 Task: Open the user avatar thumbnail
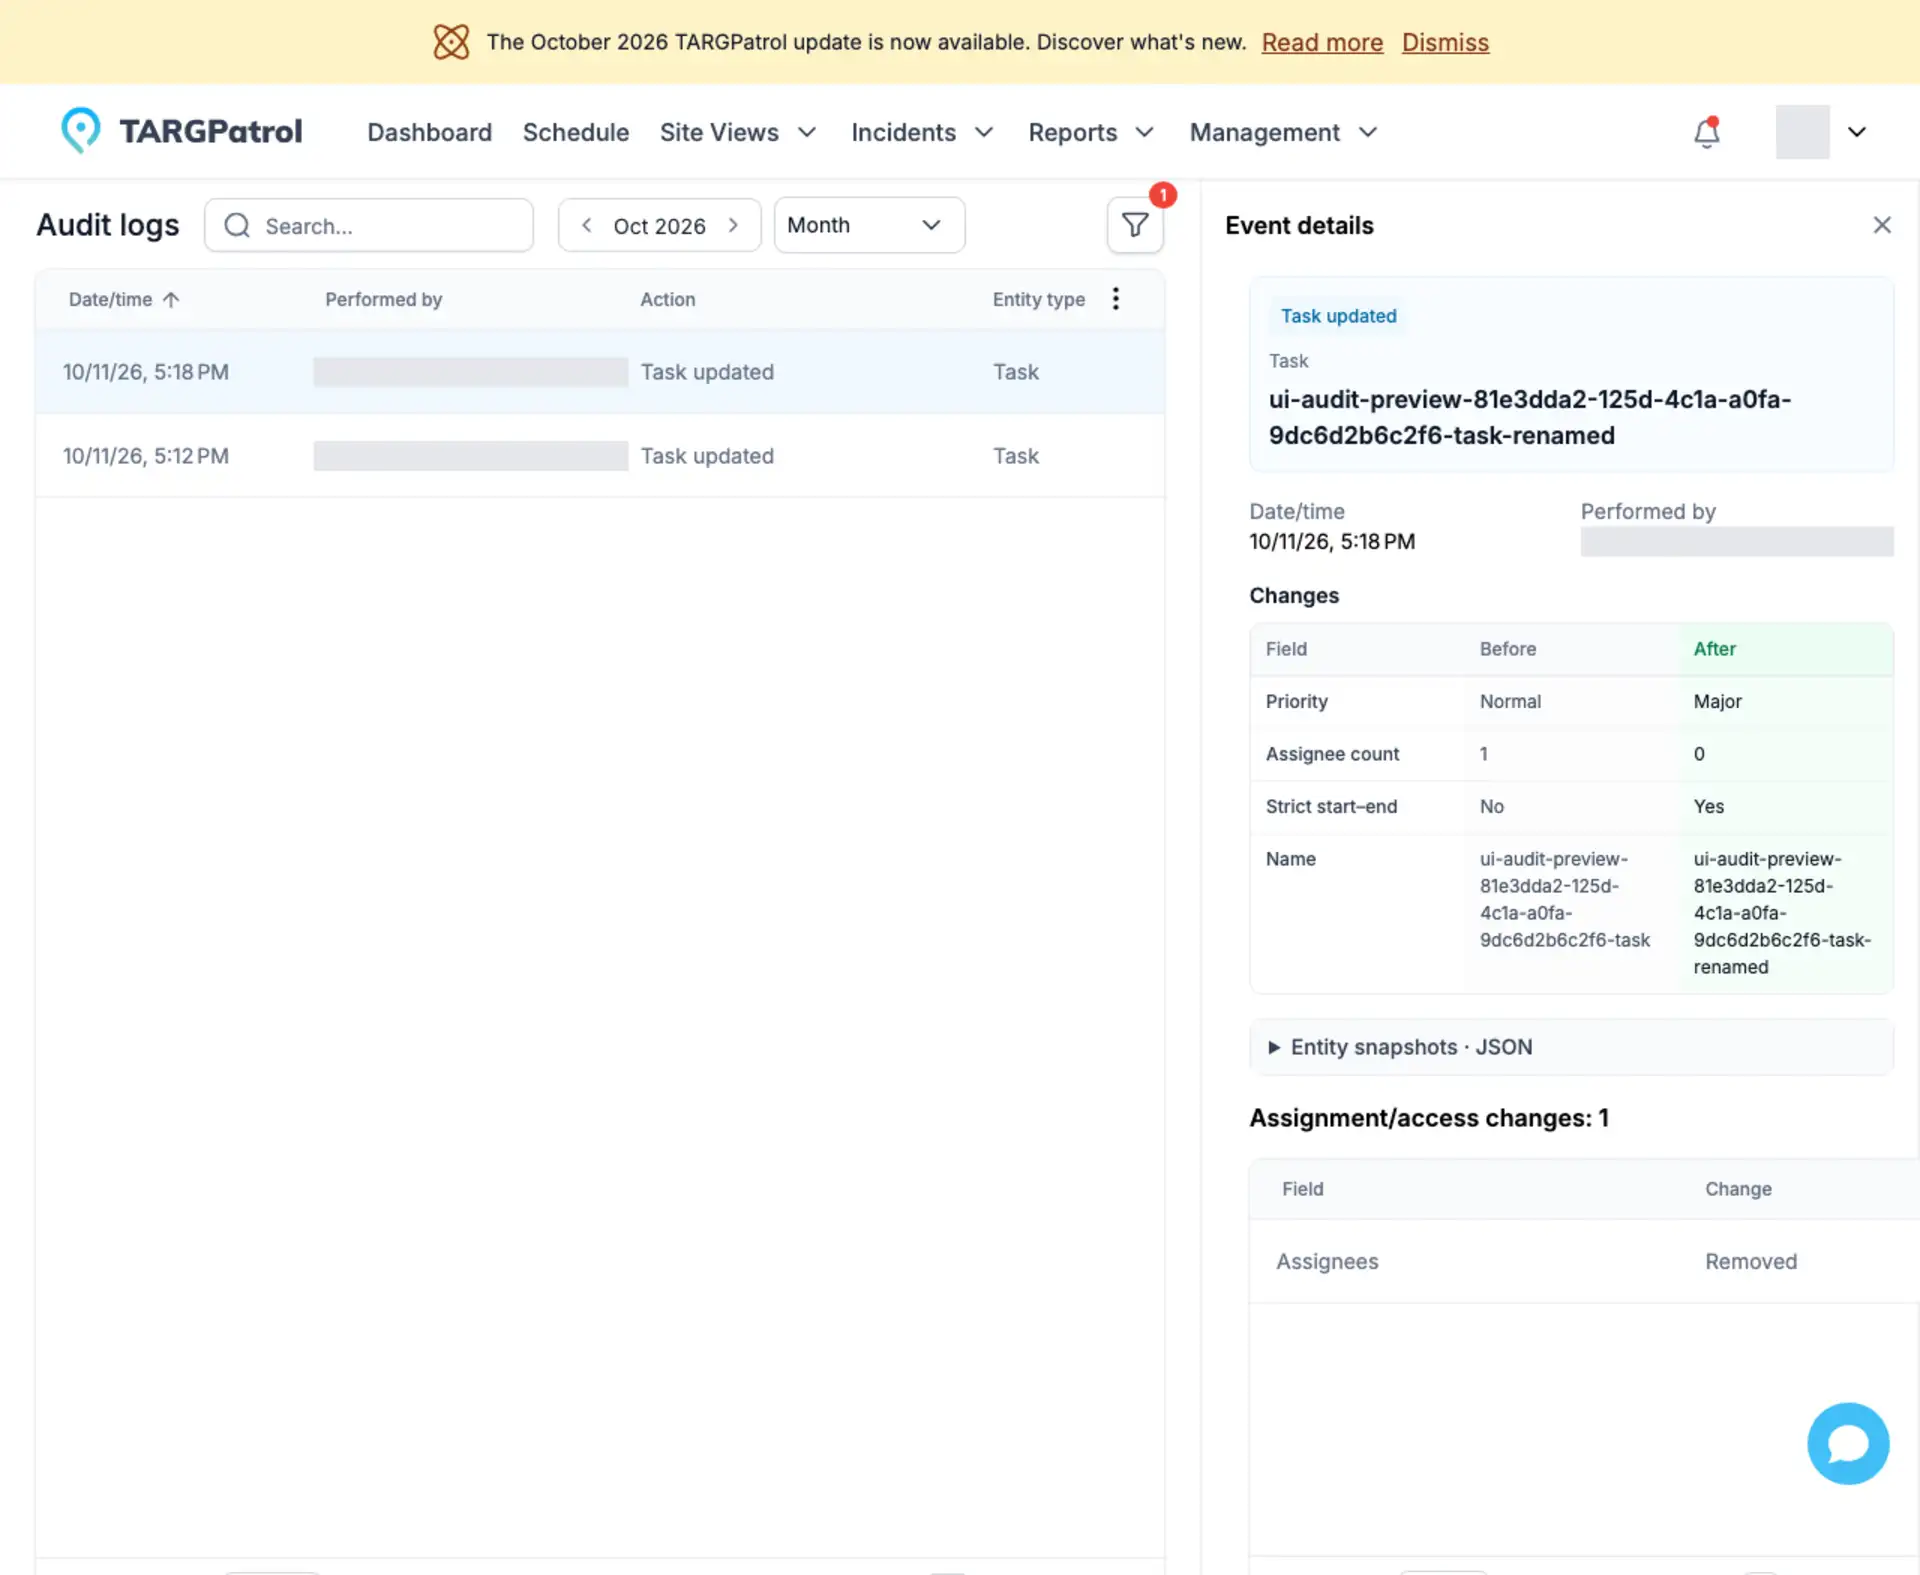point(1802,132)
